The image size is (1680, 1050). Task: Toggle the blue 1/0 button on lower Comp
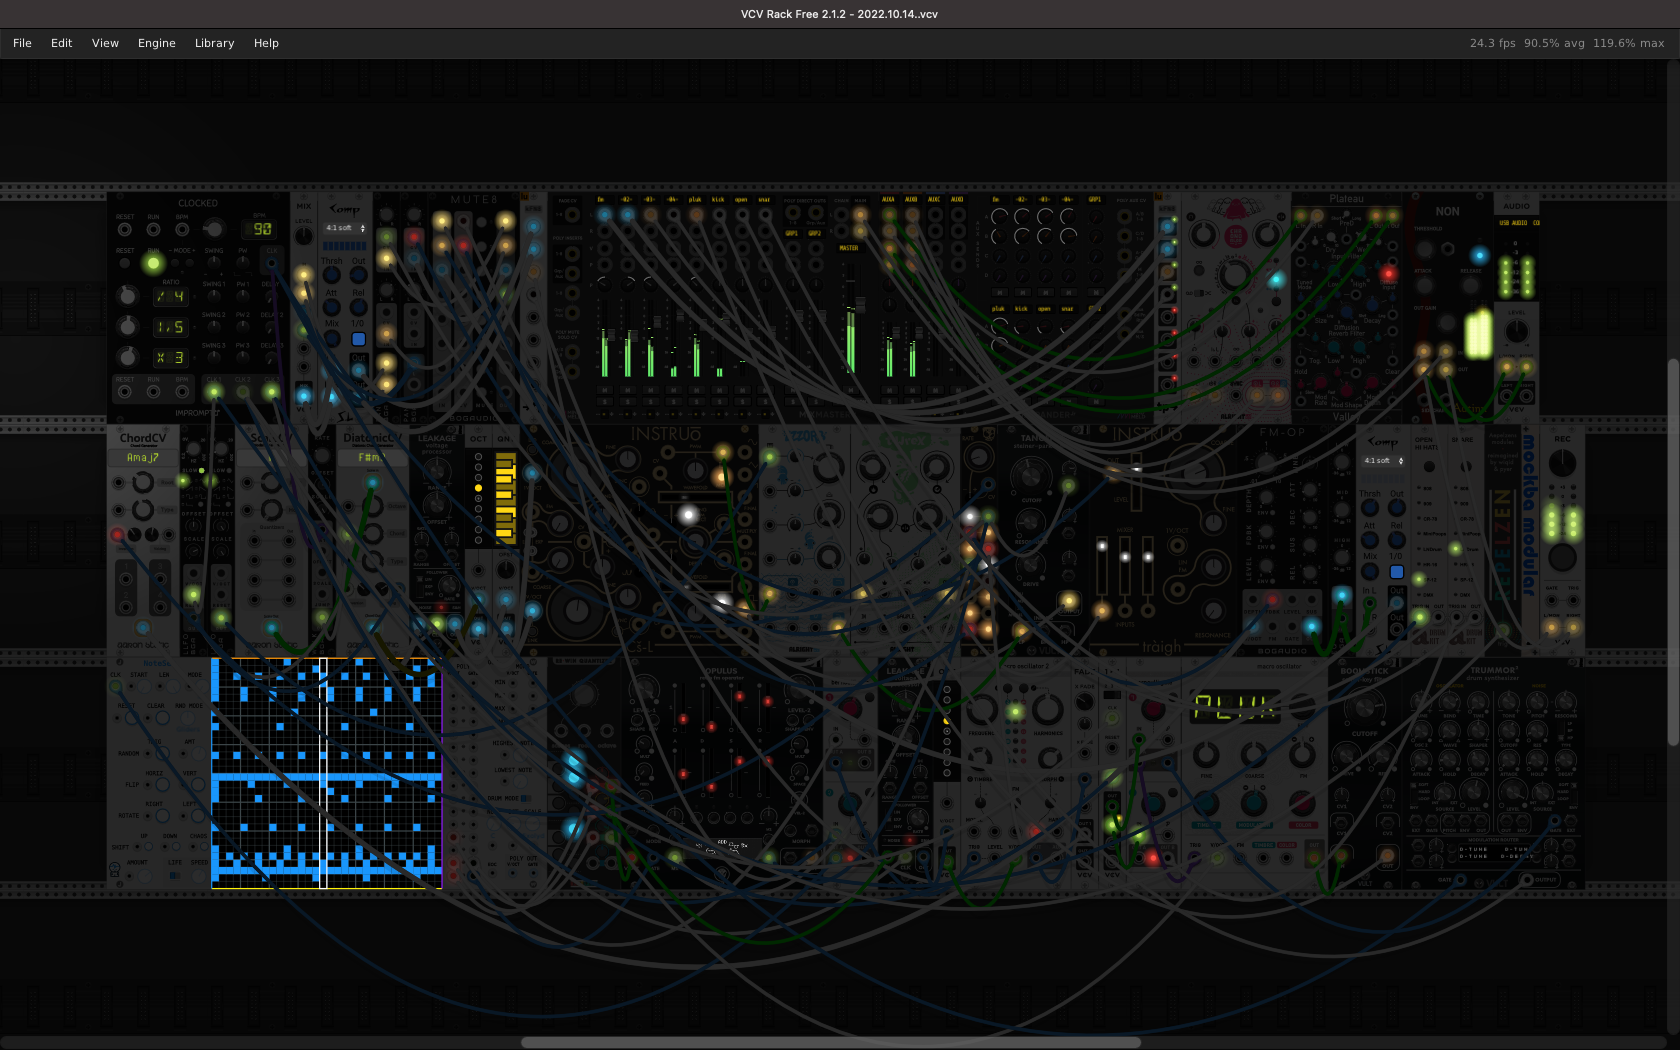tap(1397, 572)
